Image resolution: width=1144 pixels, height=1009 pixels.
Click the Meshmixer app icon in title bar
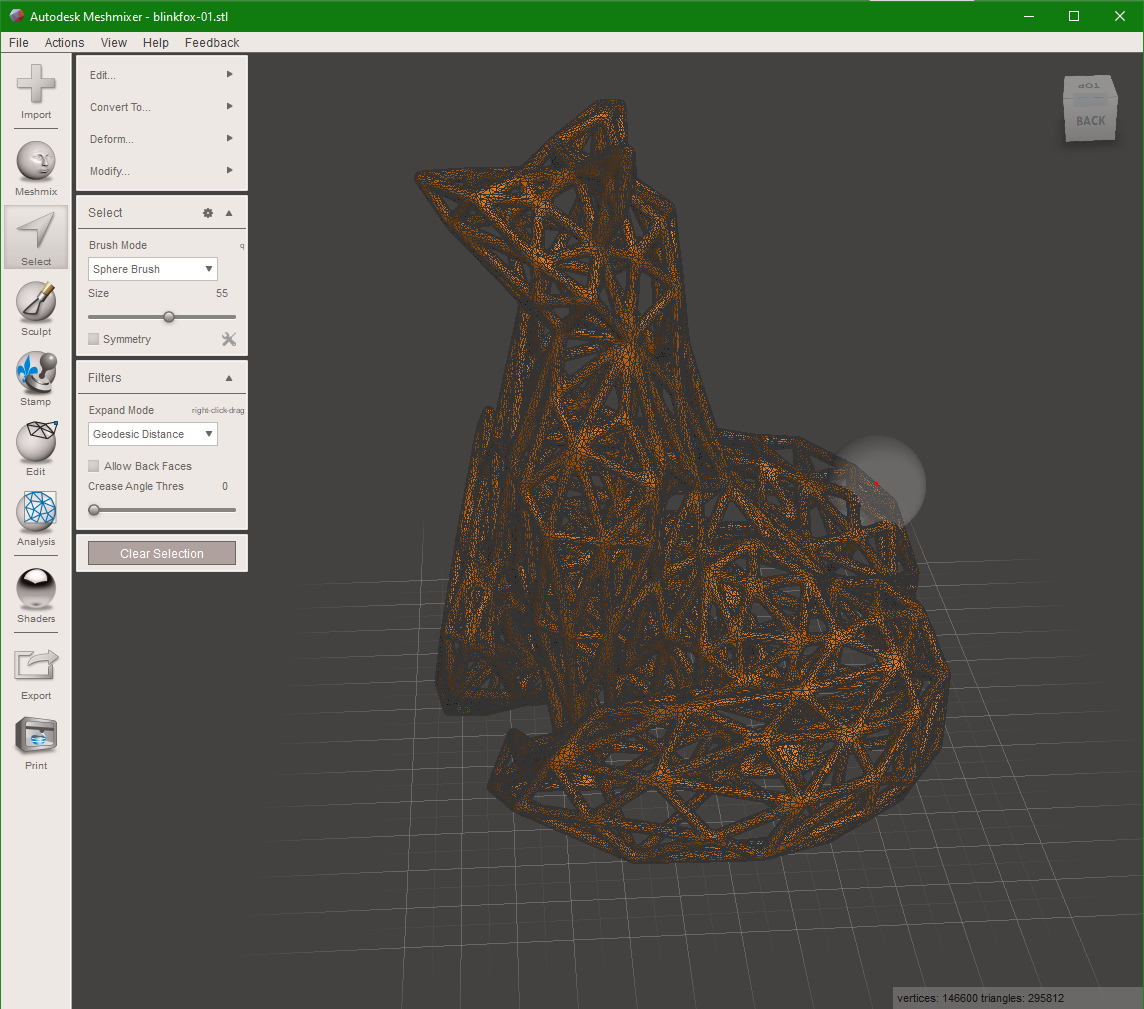[x=16, y=15]
